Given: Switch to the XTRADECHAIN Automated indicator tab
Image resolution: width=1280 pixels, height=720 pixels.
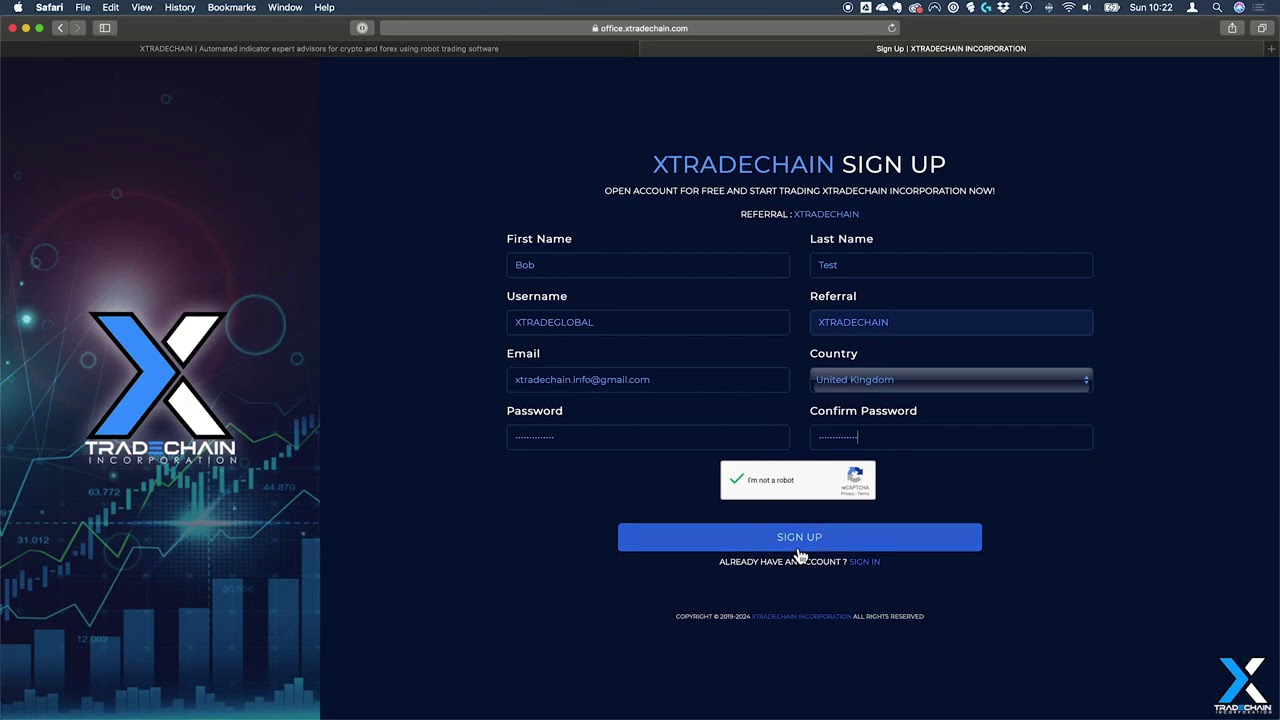Looking at the screenshot, I should point(319,48).
